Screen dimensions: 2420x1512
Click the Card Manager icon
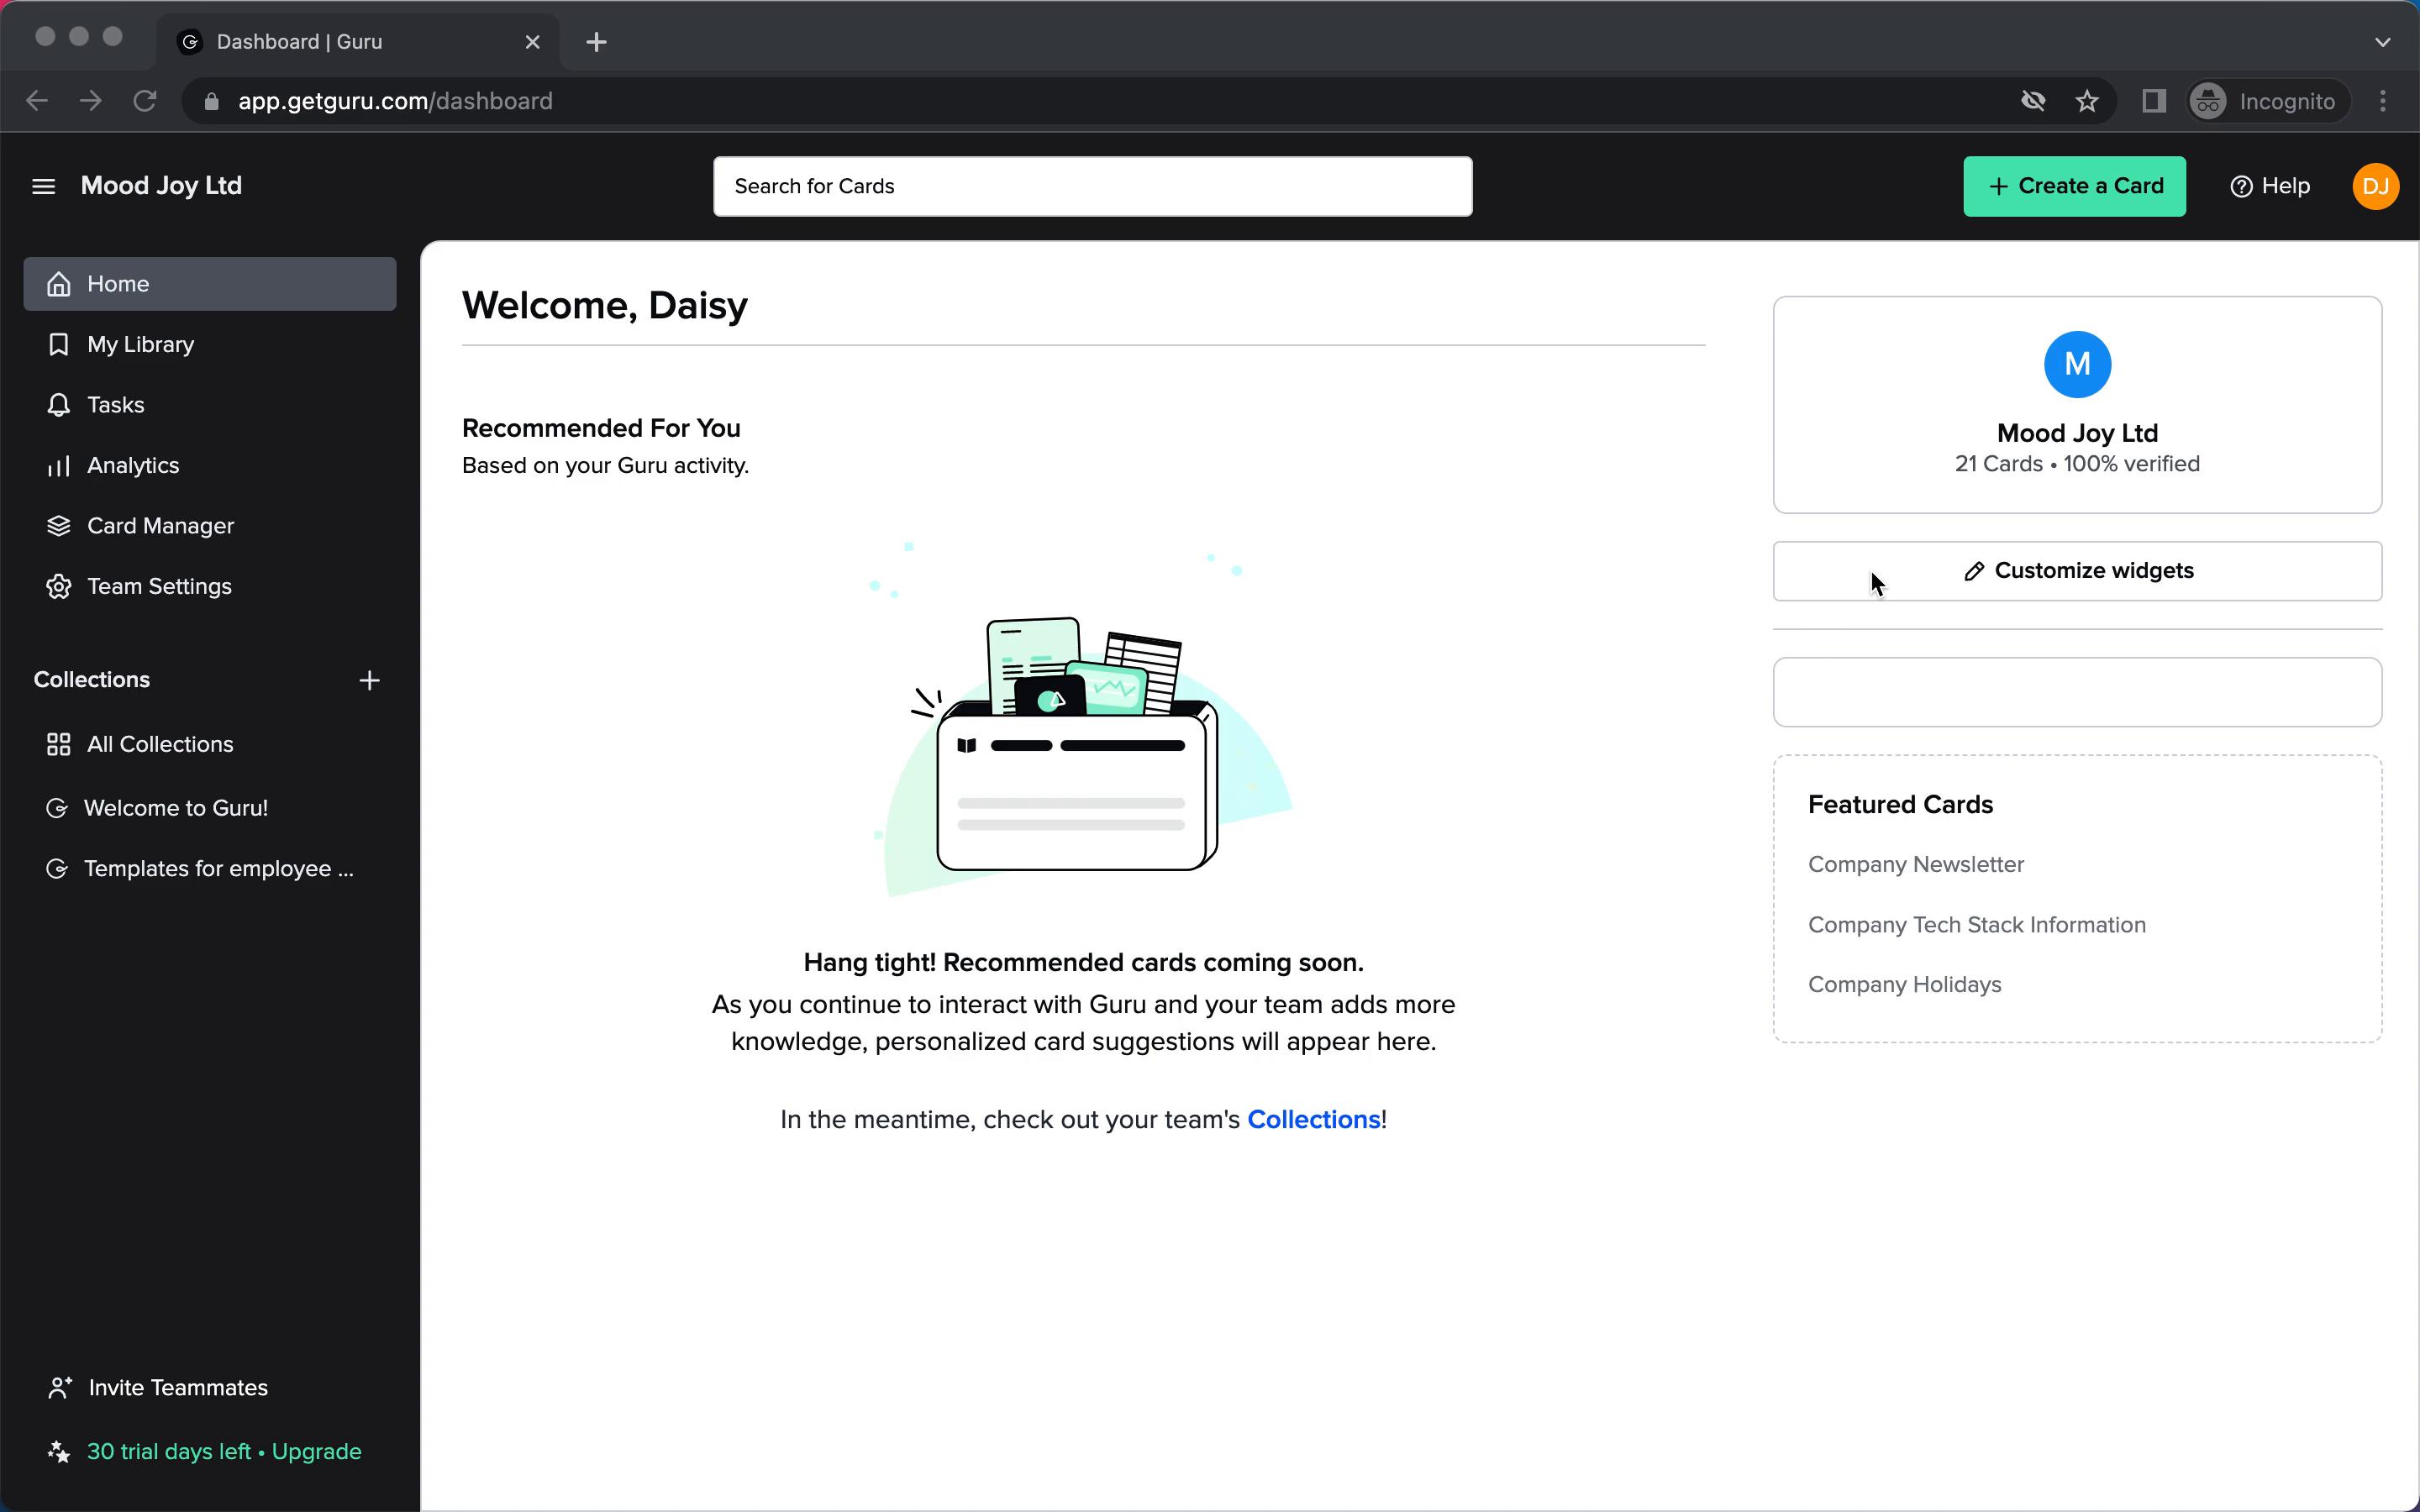tap(57, 524)
